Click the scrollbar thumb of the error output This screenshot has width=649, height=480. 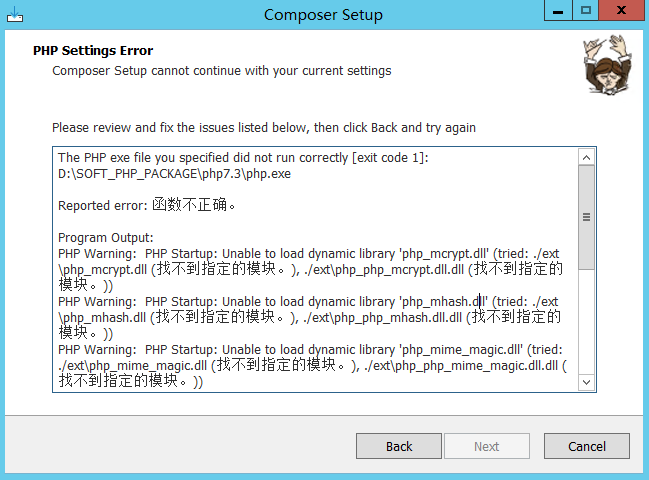pyautogui.click(x=586, y=216)
